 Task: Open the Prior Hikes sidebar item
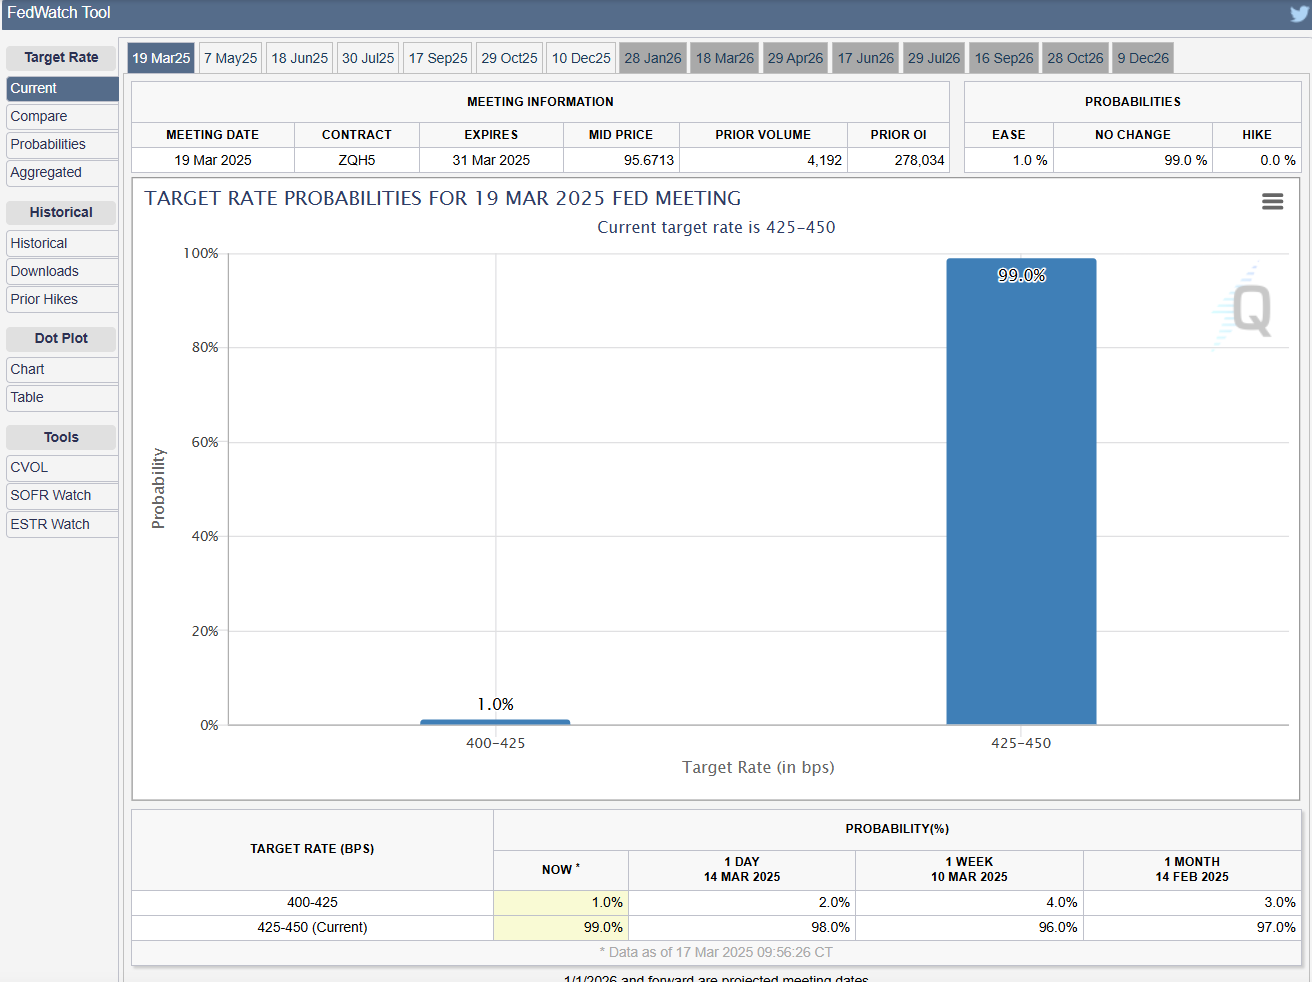tap(62, 299)
